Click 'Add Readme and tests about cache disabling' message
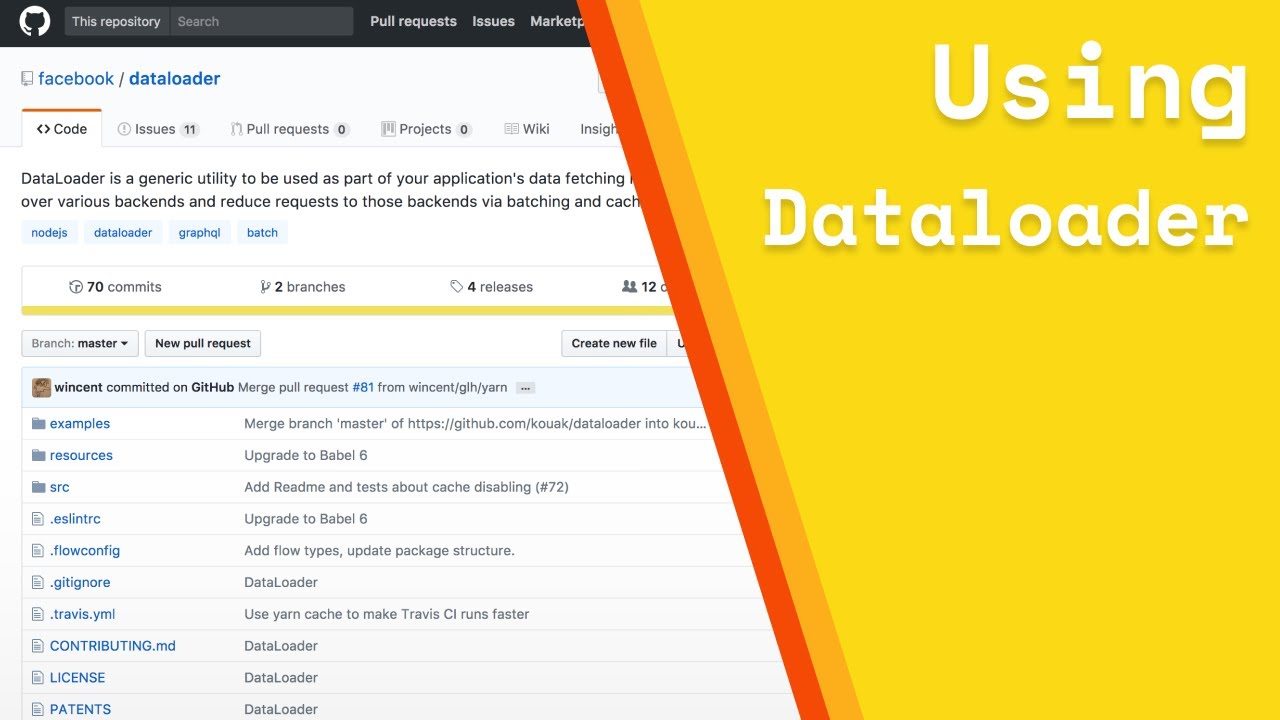The height and width of the screenshot is (720, 1280). pyautogui.click(x=406, y=487)
